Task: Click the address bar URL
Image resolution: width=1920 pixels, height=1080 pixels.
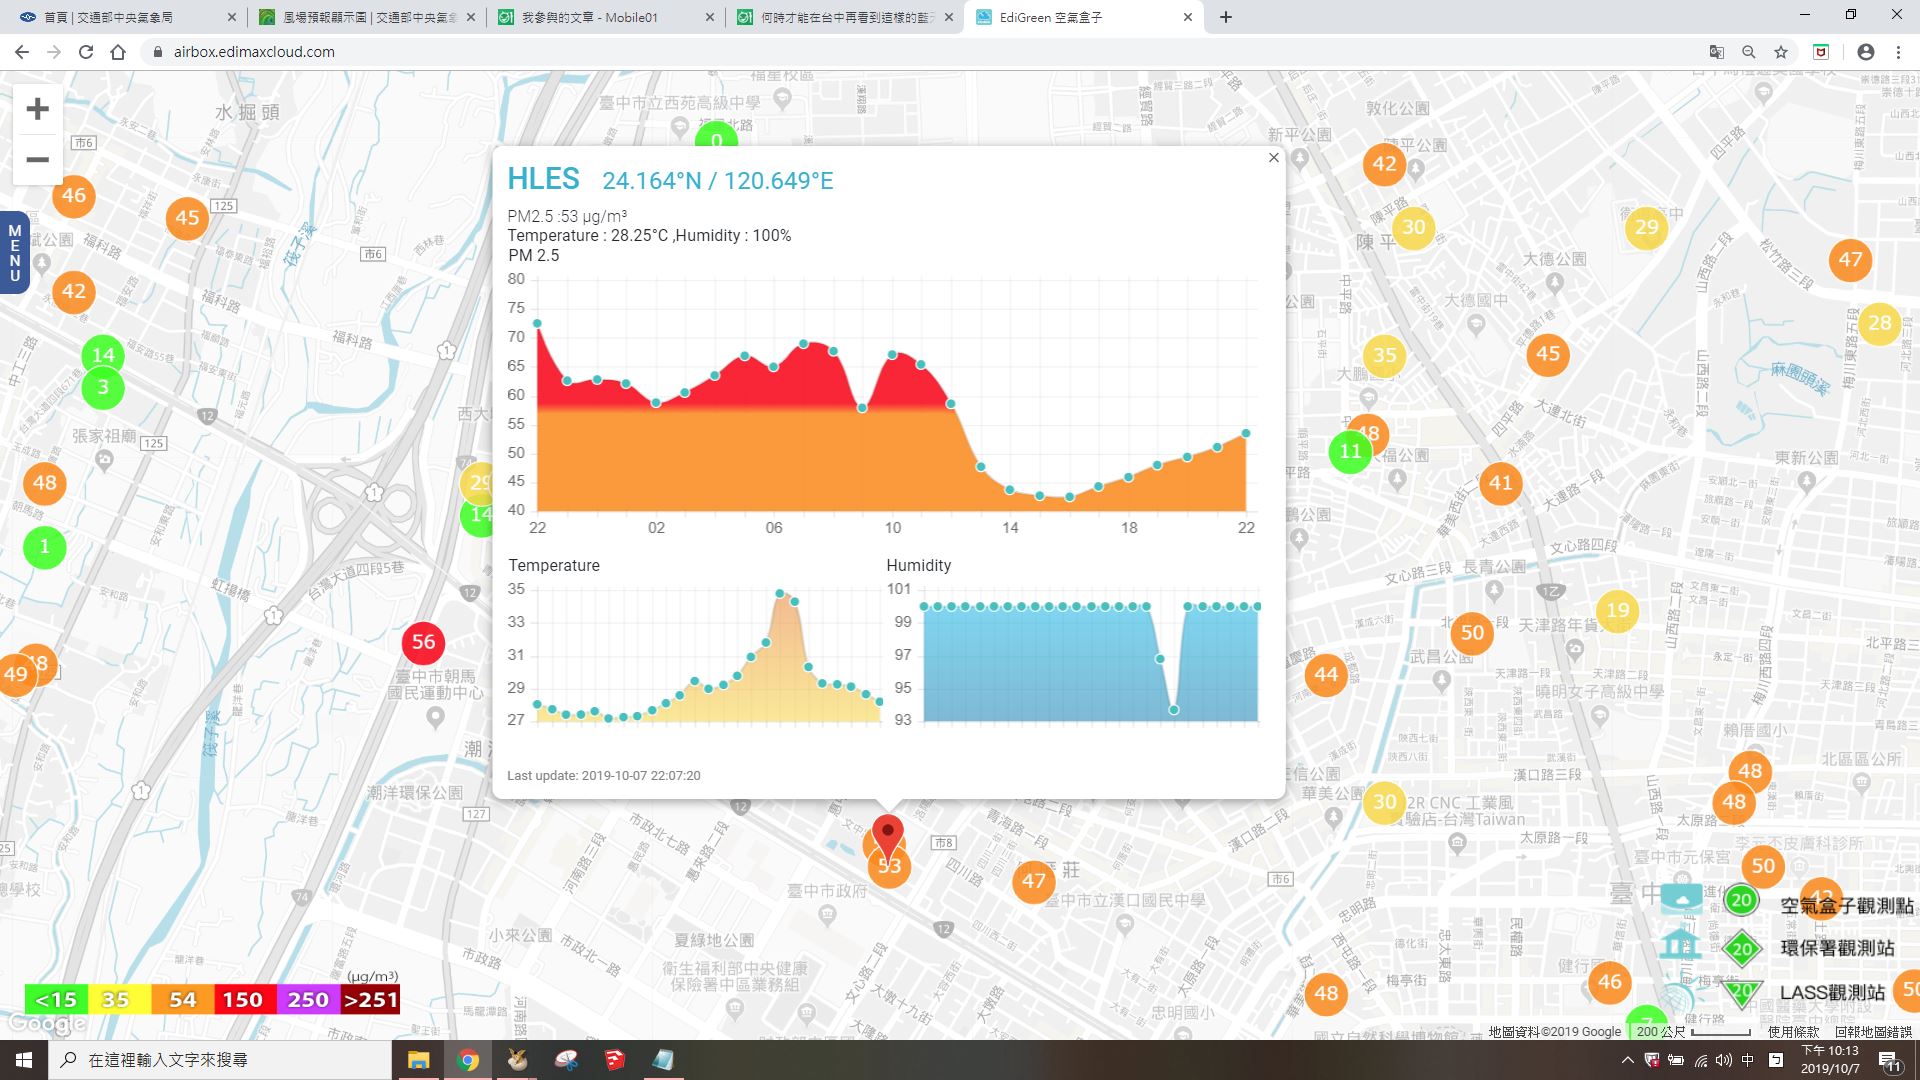Action: pyautogui.click(x=254, y=52)
